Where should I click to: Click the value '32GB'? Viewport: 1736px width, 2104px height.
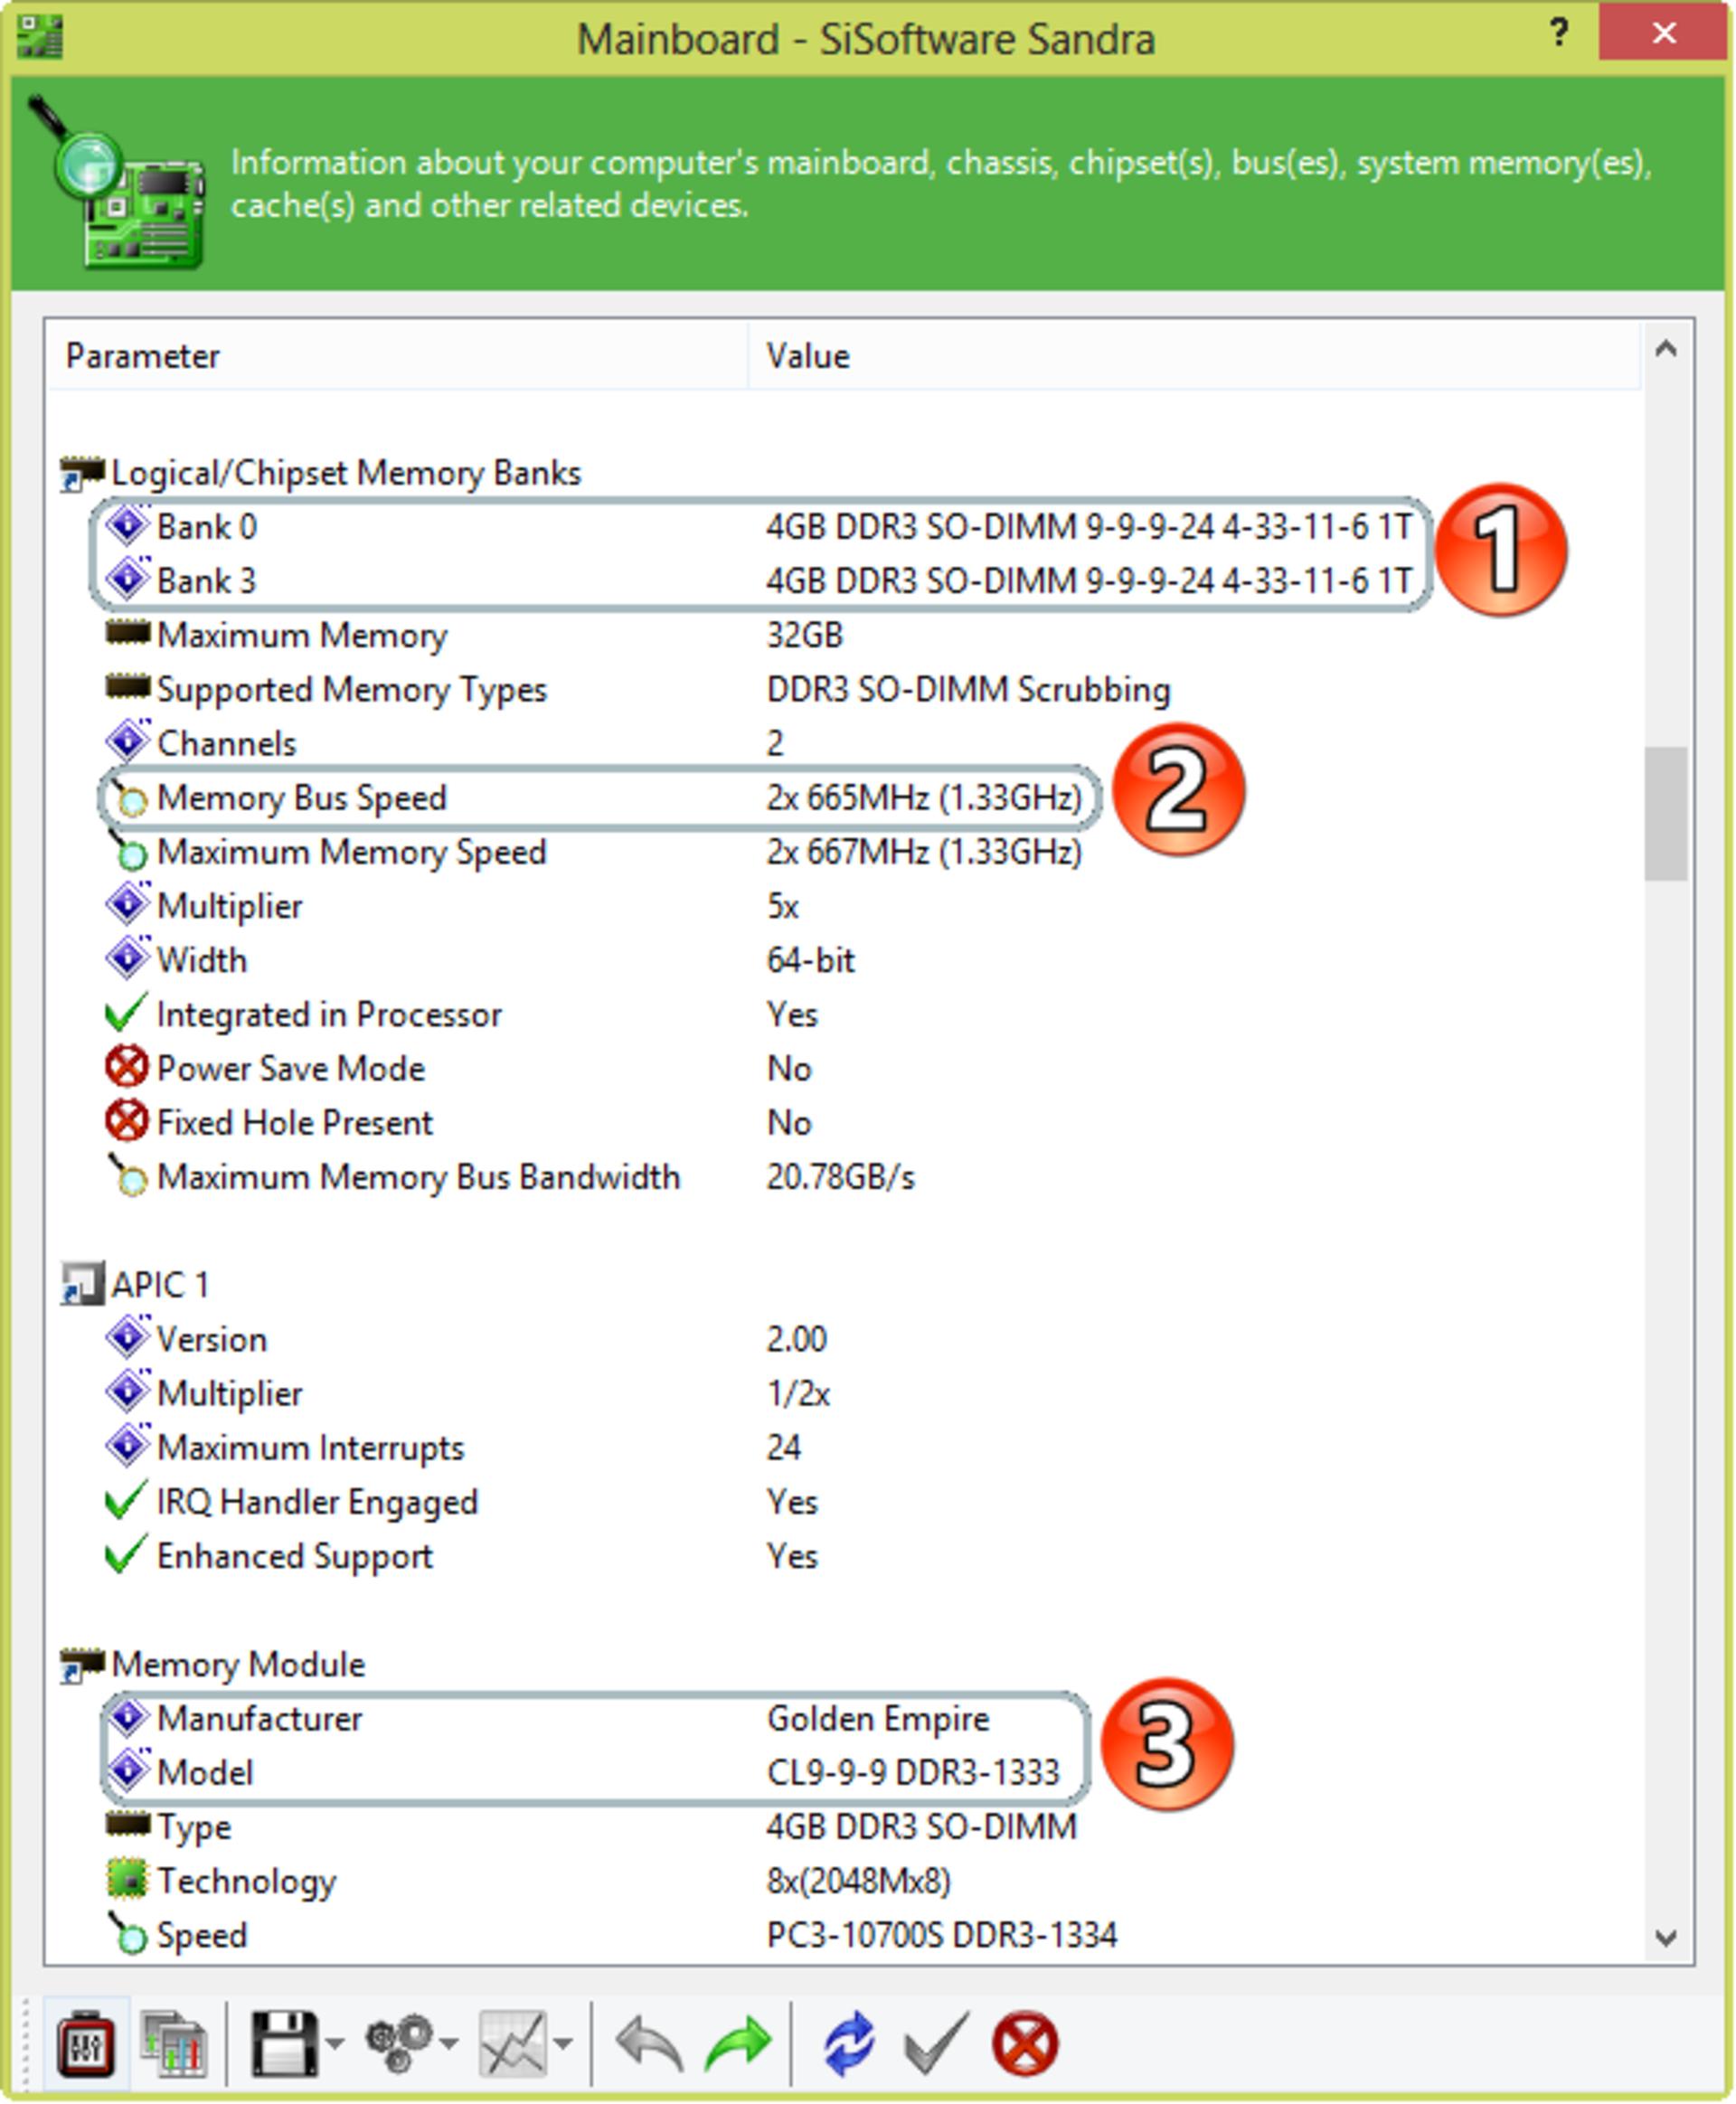coord(805,635)
